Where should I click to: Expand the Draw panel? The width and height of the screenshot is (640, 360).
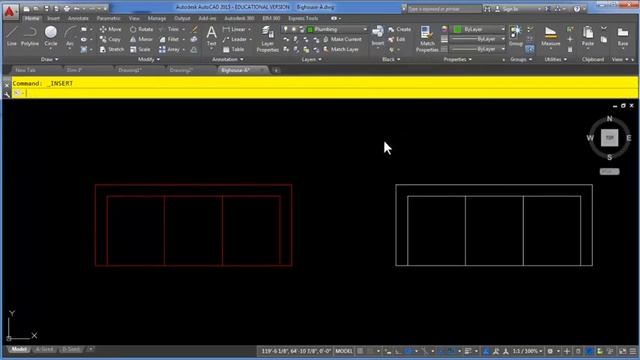click(49, 60)
